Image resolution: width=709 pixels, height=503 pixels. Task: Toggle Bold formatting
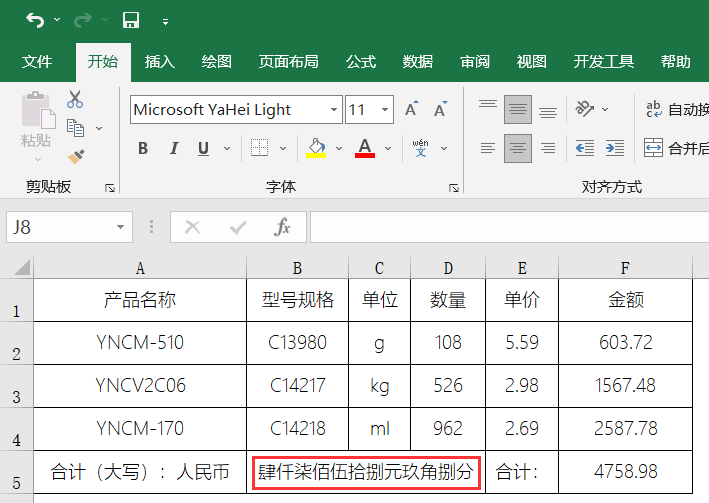click(x=143, y=148)
